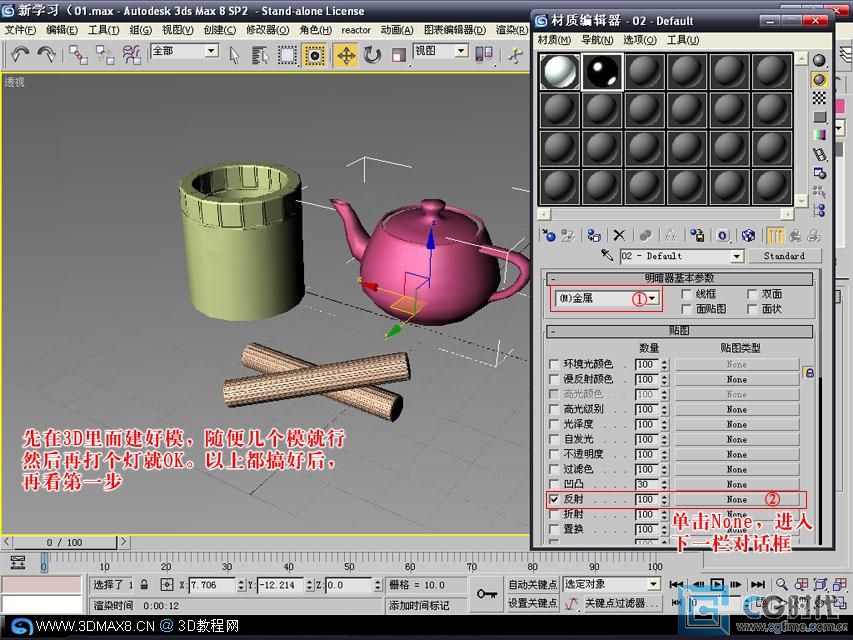Click the Standard material type button
Viewport: 853px width, 640px height.
(784, 256)
